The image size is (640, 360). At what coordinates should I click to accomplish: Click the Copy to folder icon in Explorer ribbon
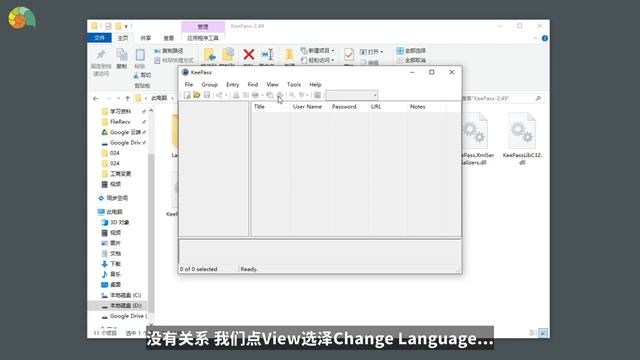[x=228, y=55]
